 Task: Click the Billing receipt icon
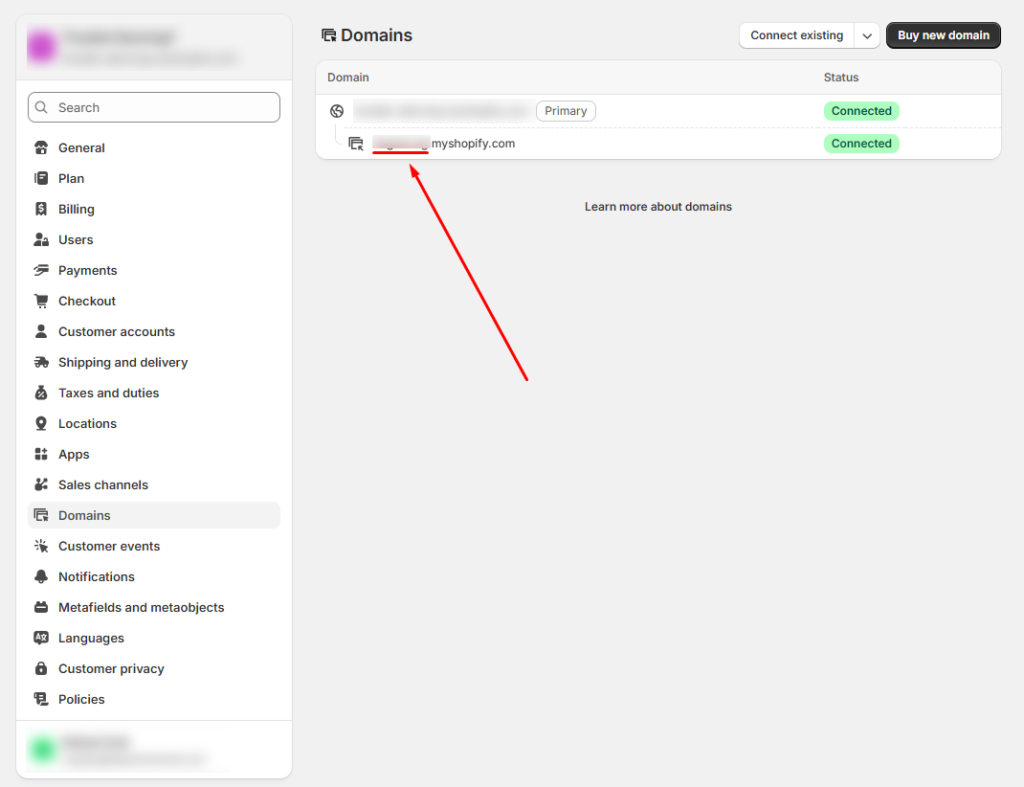(41, 209)
